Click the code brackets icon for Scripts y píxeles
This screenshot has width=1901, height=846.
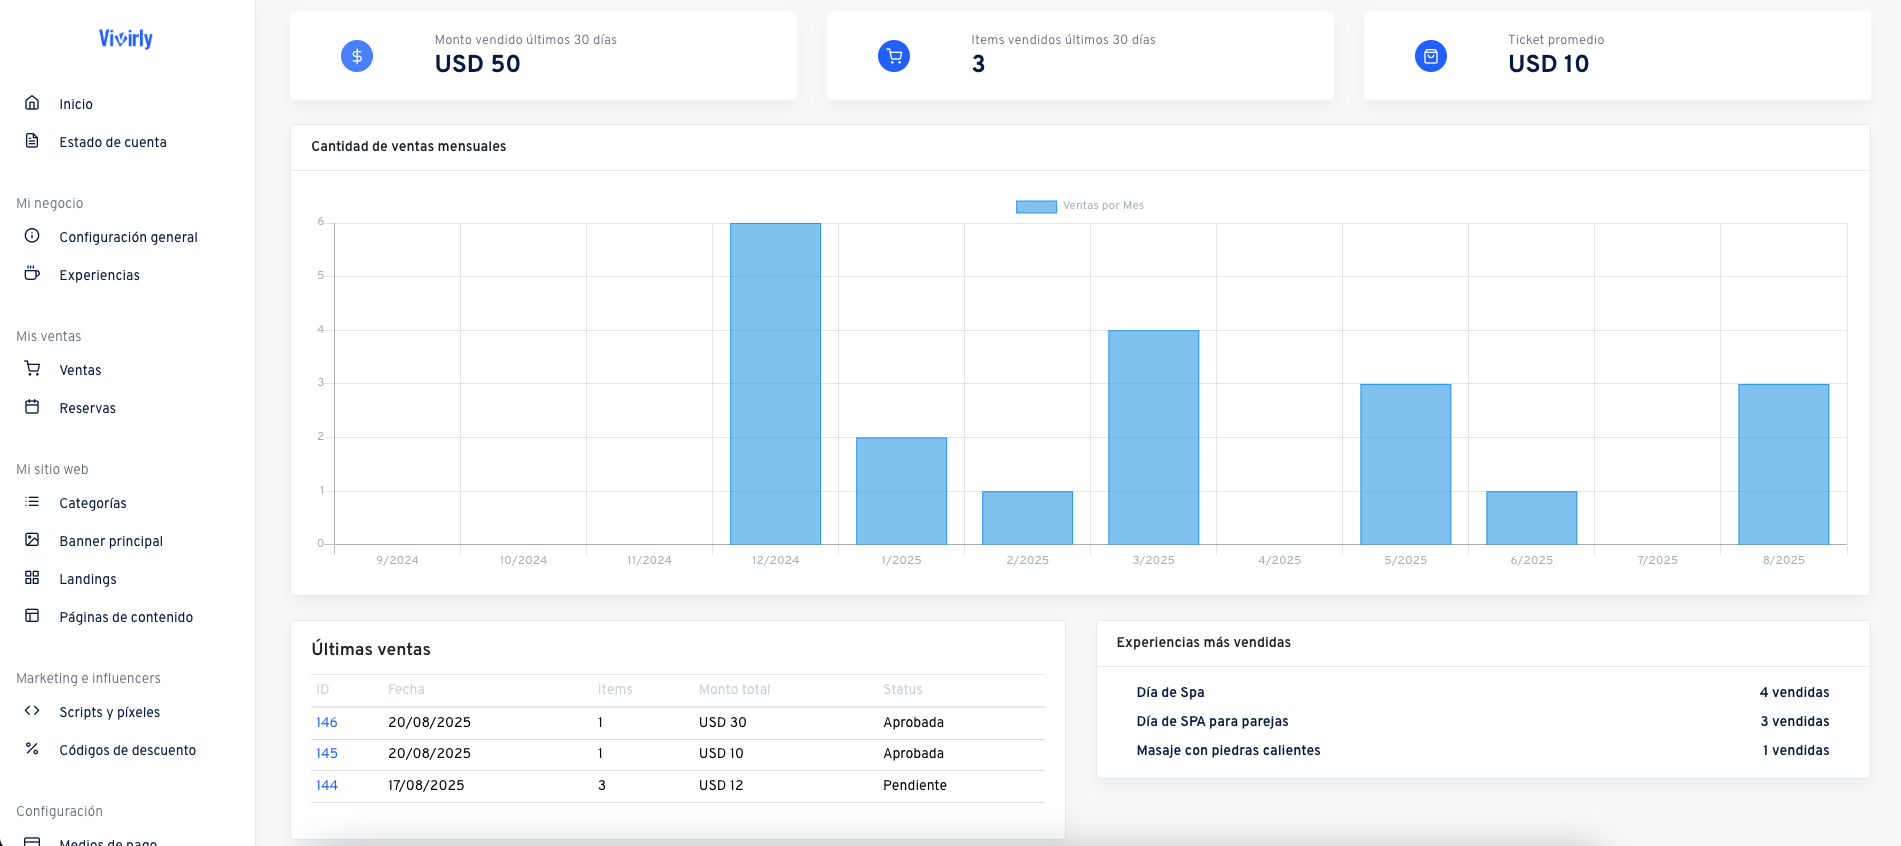(32, 711)
